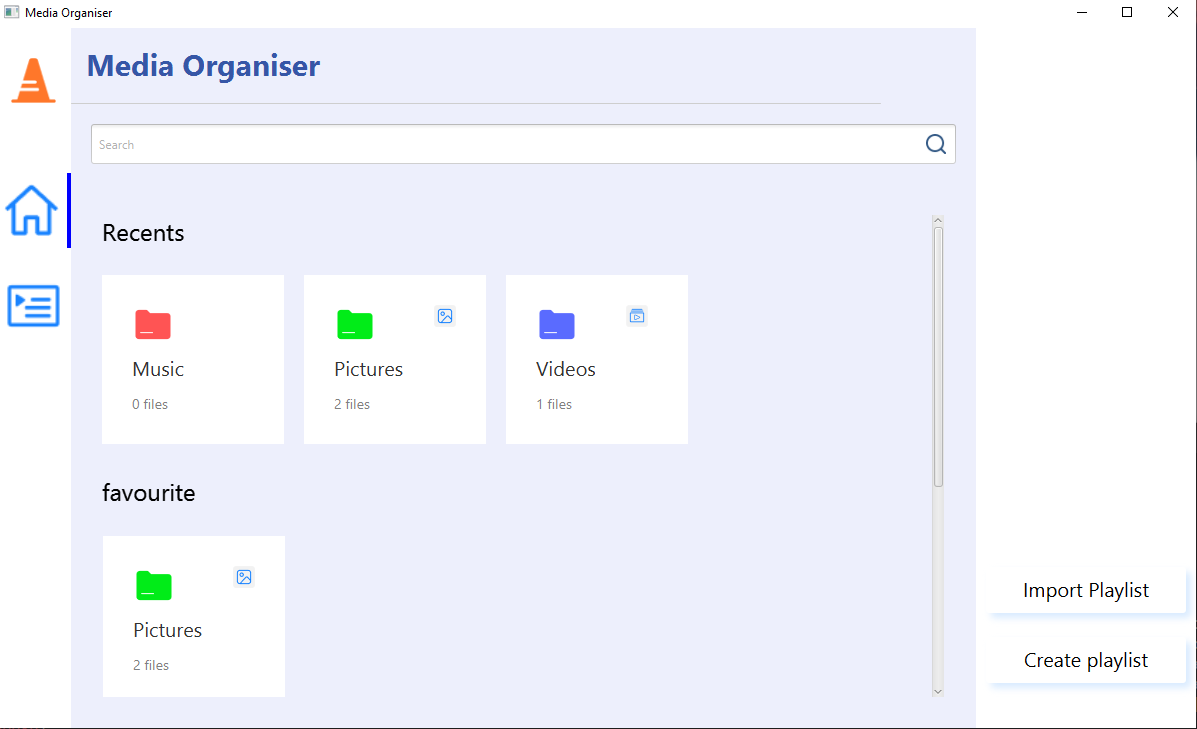Click inside the Search field
The height and width of the screenshot is (729, 1197).
click(x=400, y=144)
